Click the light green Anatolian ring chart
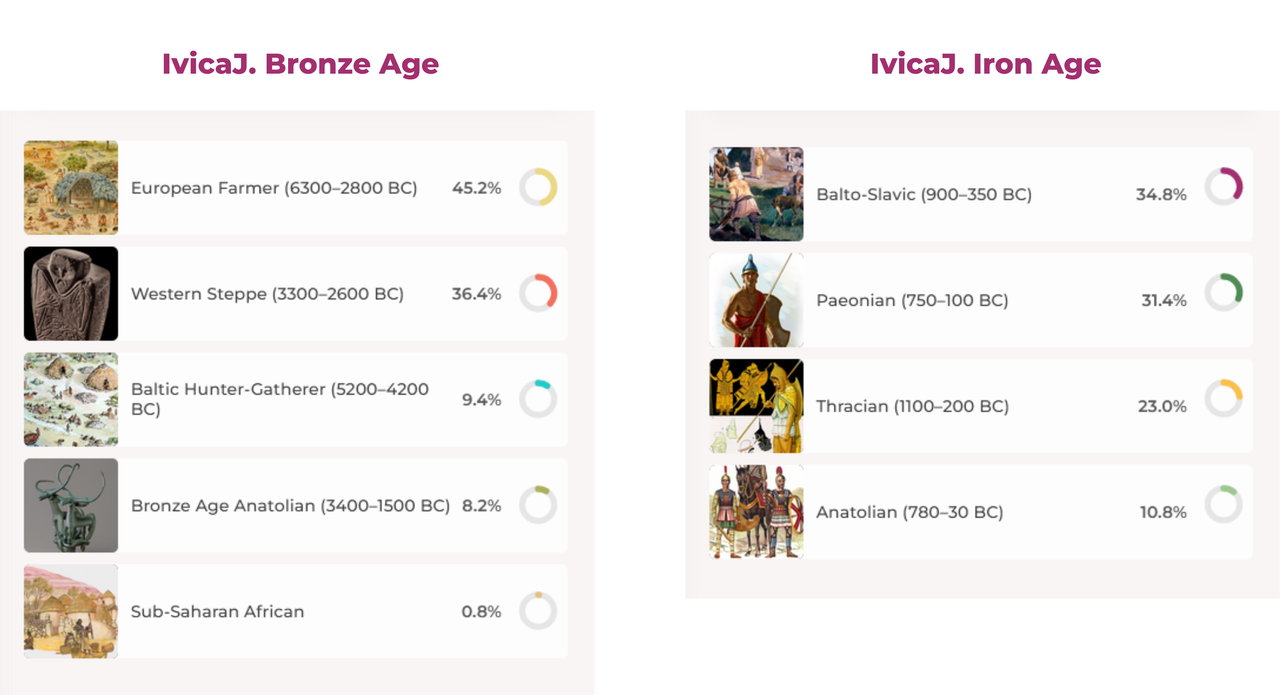Screen dimensions: 1280x695 point(1223,504)
